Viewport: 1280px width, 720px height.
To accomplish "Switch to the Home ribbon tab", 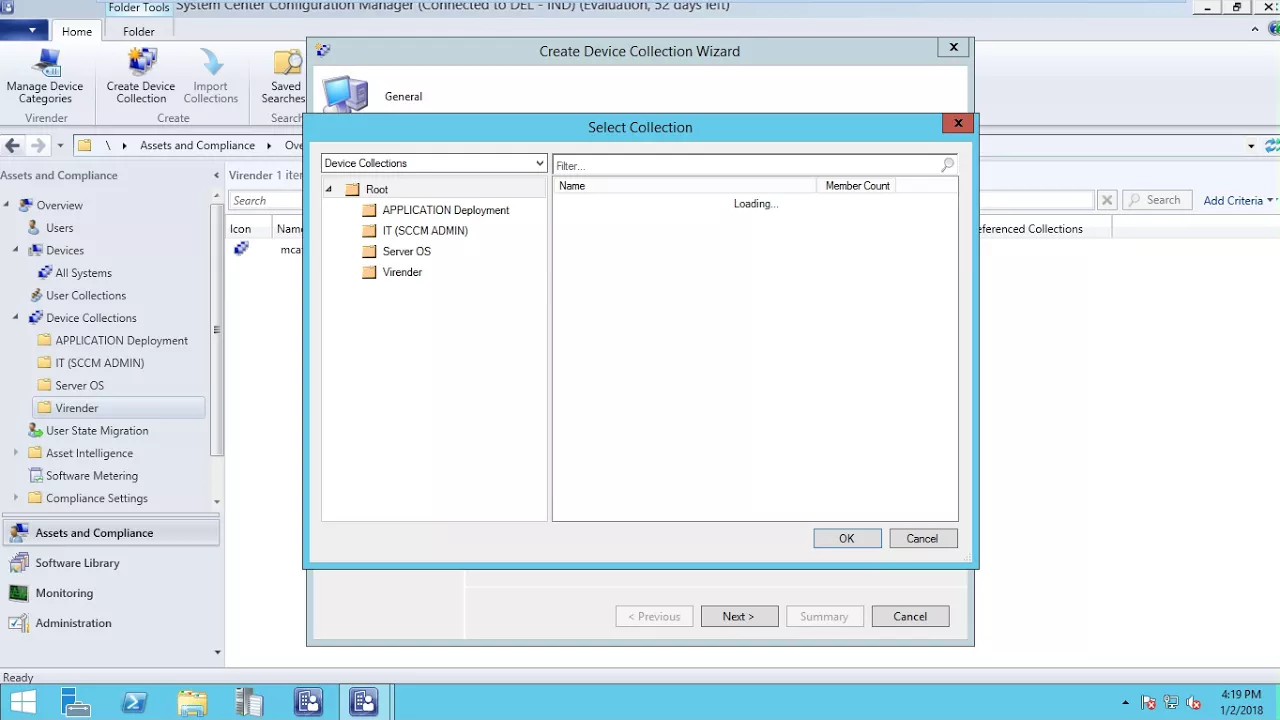I will pos(77,32).
